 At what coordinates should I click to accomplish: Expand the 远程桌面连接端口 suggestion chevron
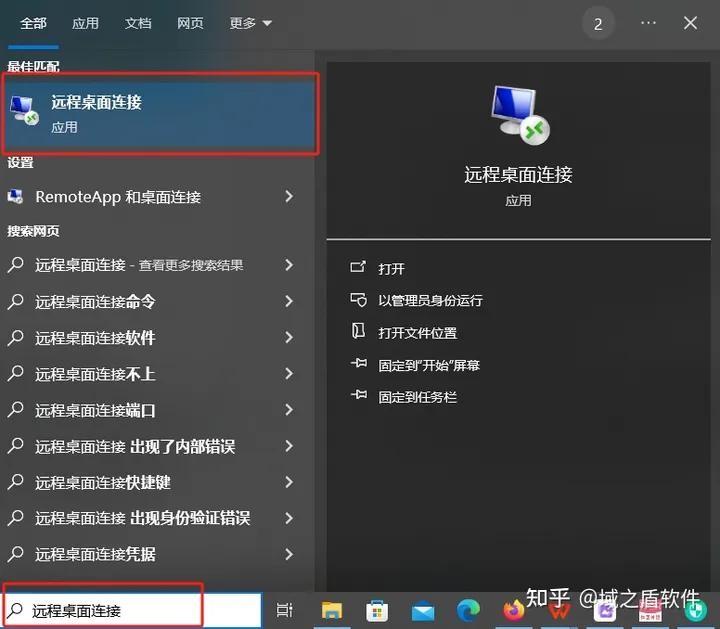click(289, 410)
